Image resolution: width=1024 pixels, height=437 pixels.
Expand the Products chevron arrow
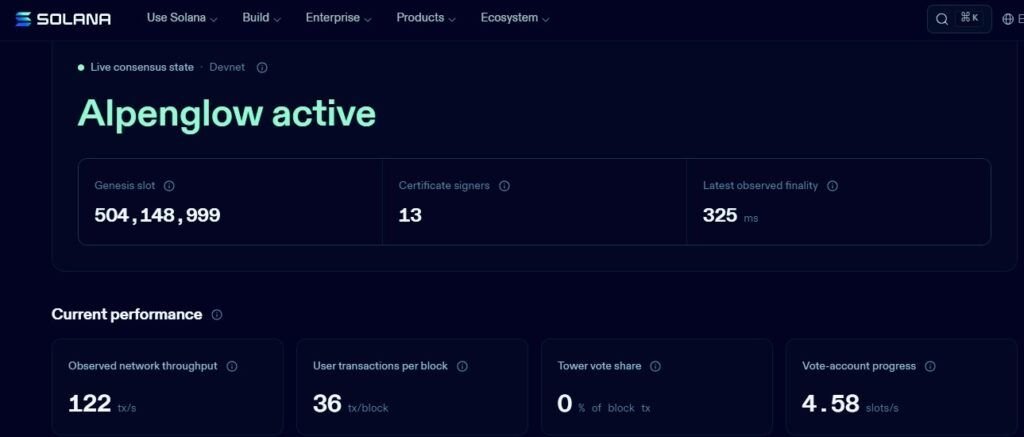tap(452, 20)
